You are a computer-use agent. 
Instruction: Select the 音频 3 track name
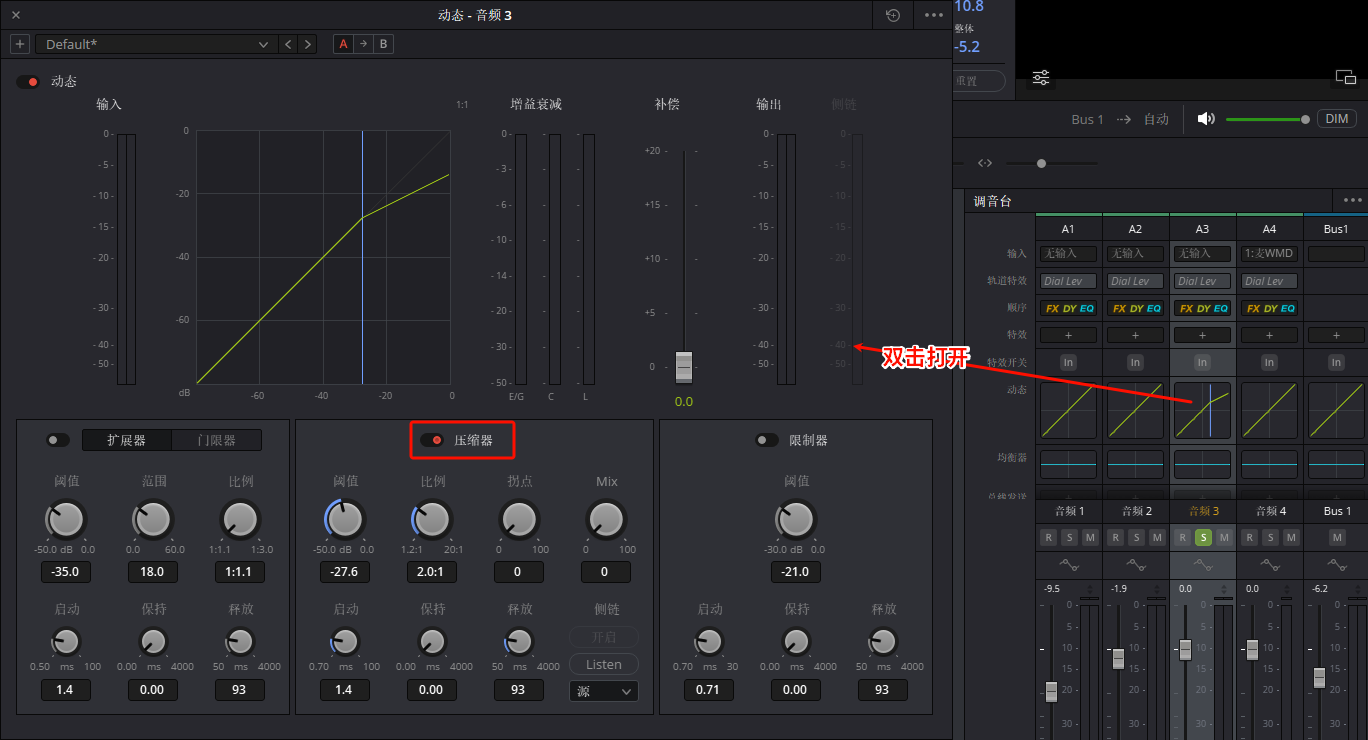pyautogui.click(x=1202, y=511)
